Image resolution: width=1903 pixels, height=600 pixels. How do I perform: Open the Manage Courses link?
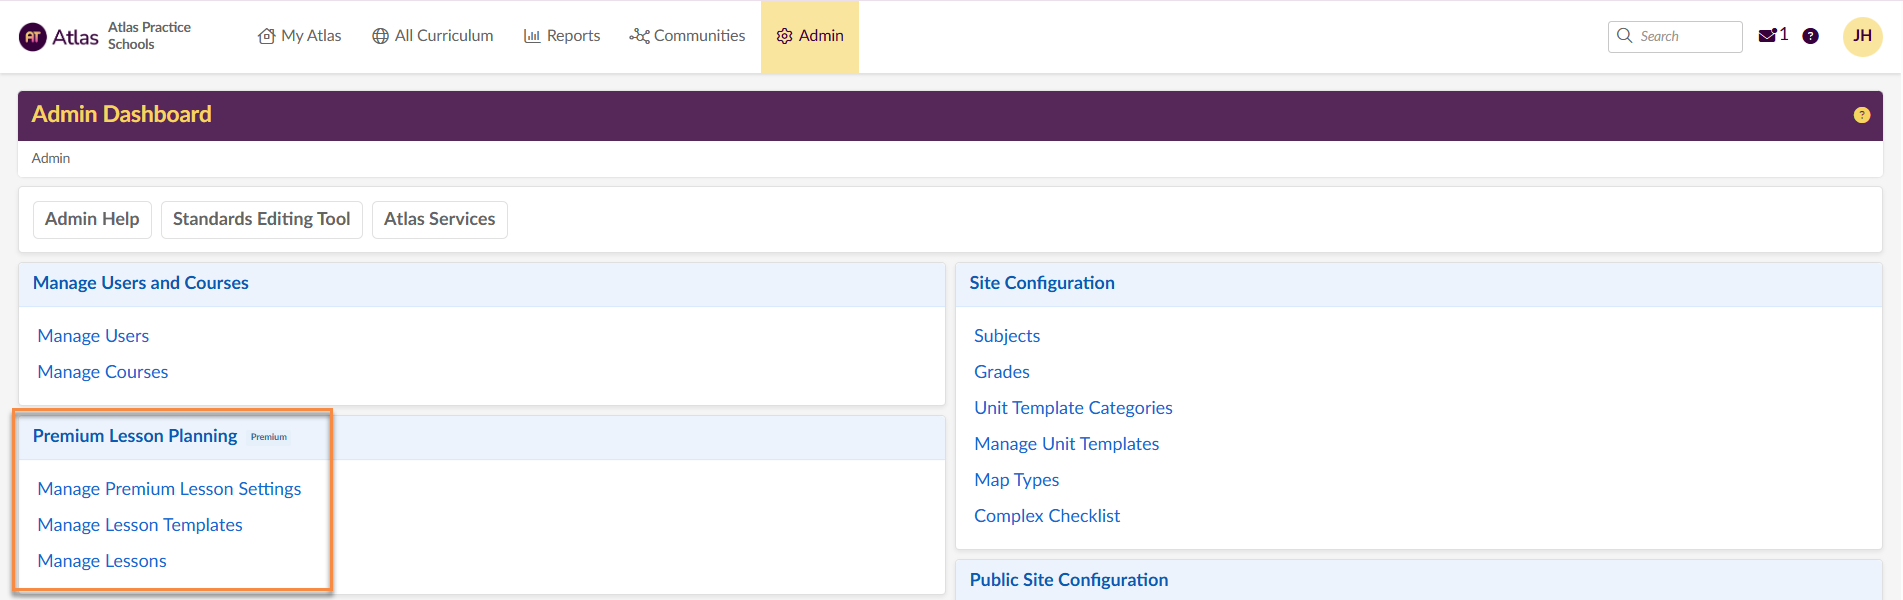pos(103,372)
